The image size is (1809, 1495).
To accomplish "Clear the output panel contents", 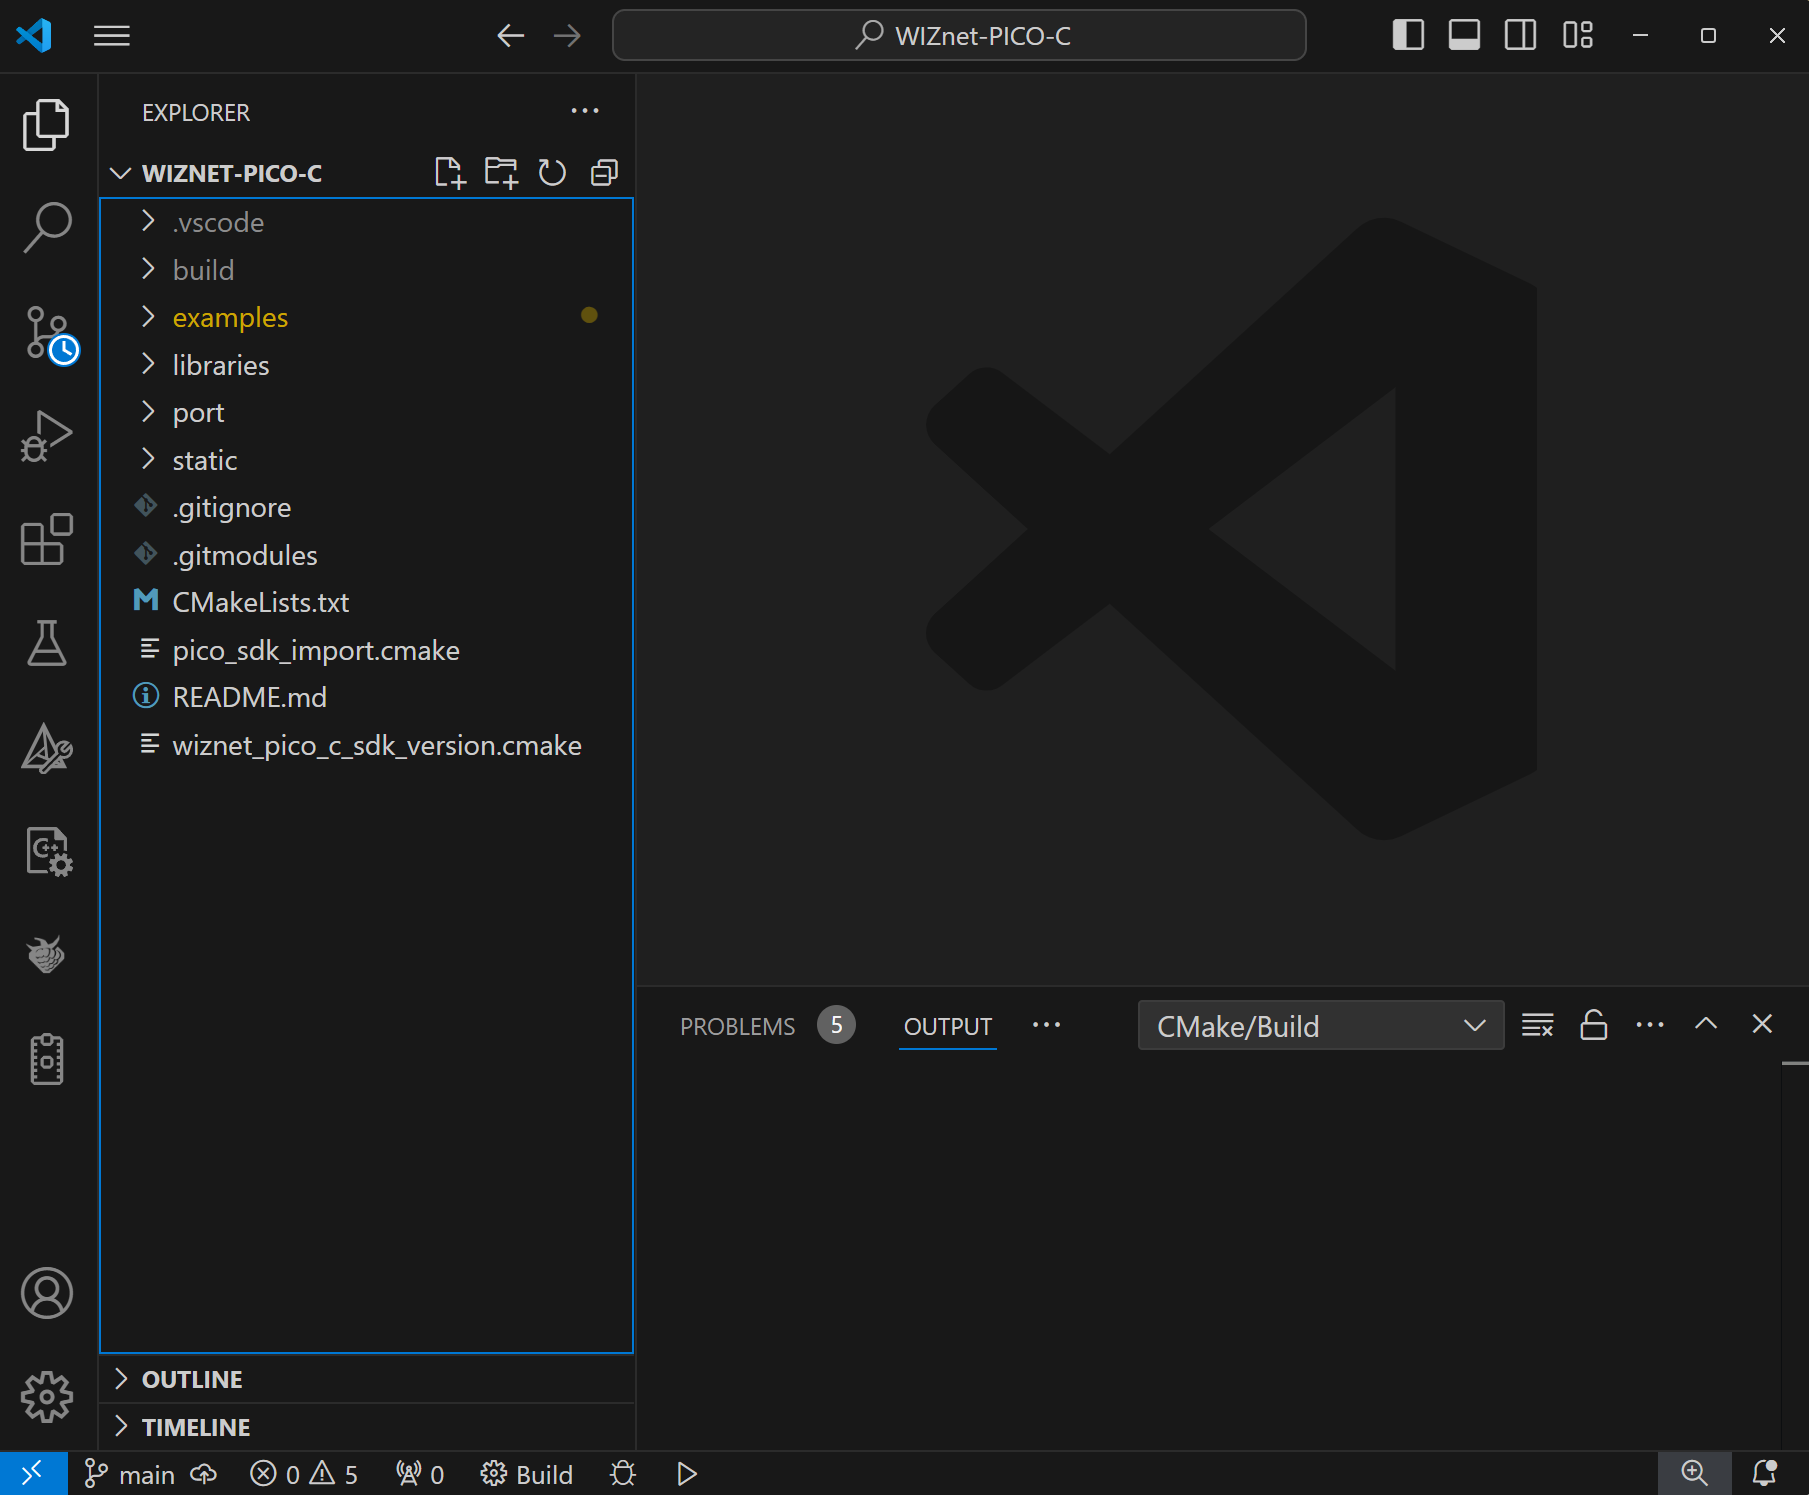I will pyautogui.click(x=1537, y=1025).
